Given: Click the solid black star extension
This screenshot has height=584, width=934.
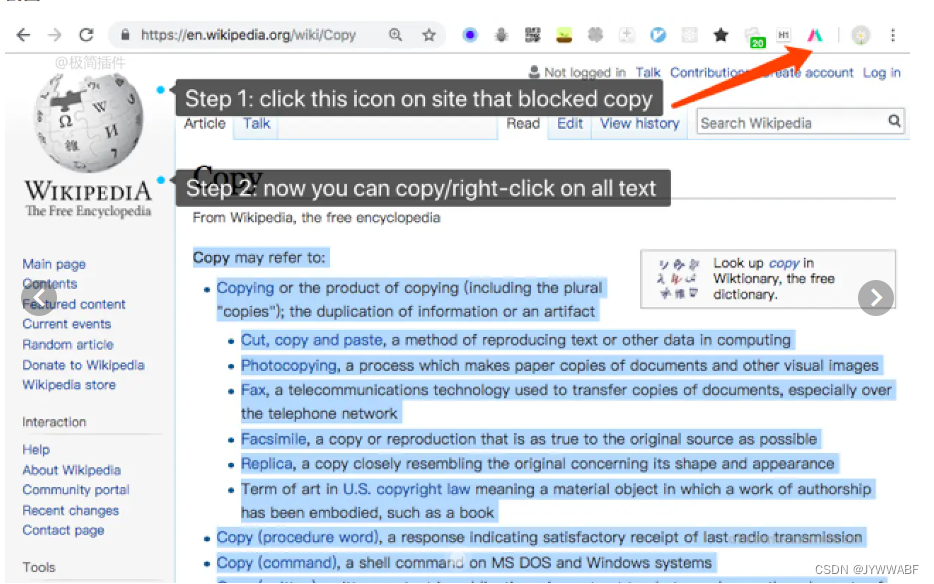Looking at the screenshot, I should pos(721,35).
